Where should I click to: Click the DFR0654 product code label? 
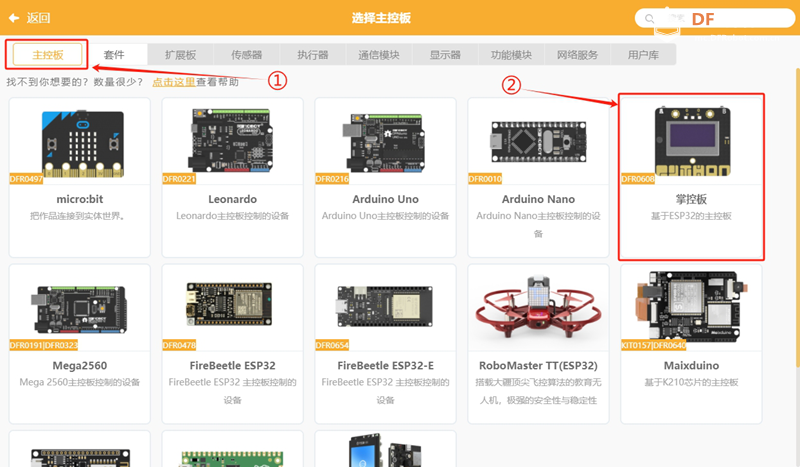coord(332,345)
